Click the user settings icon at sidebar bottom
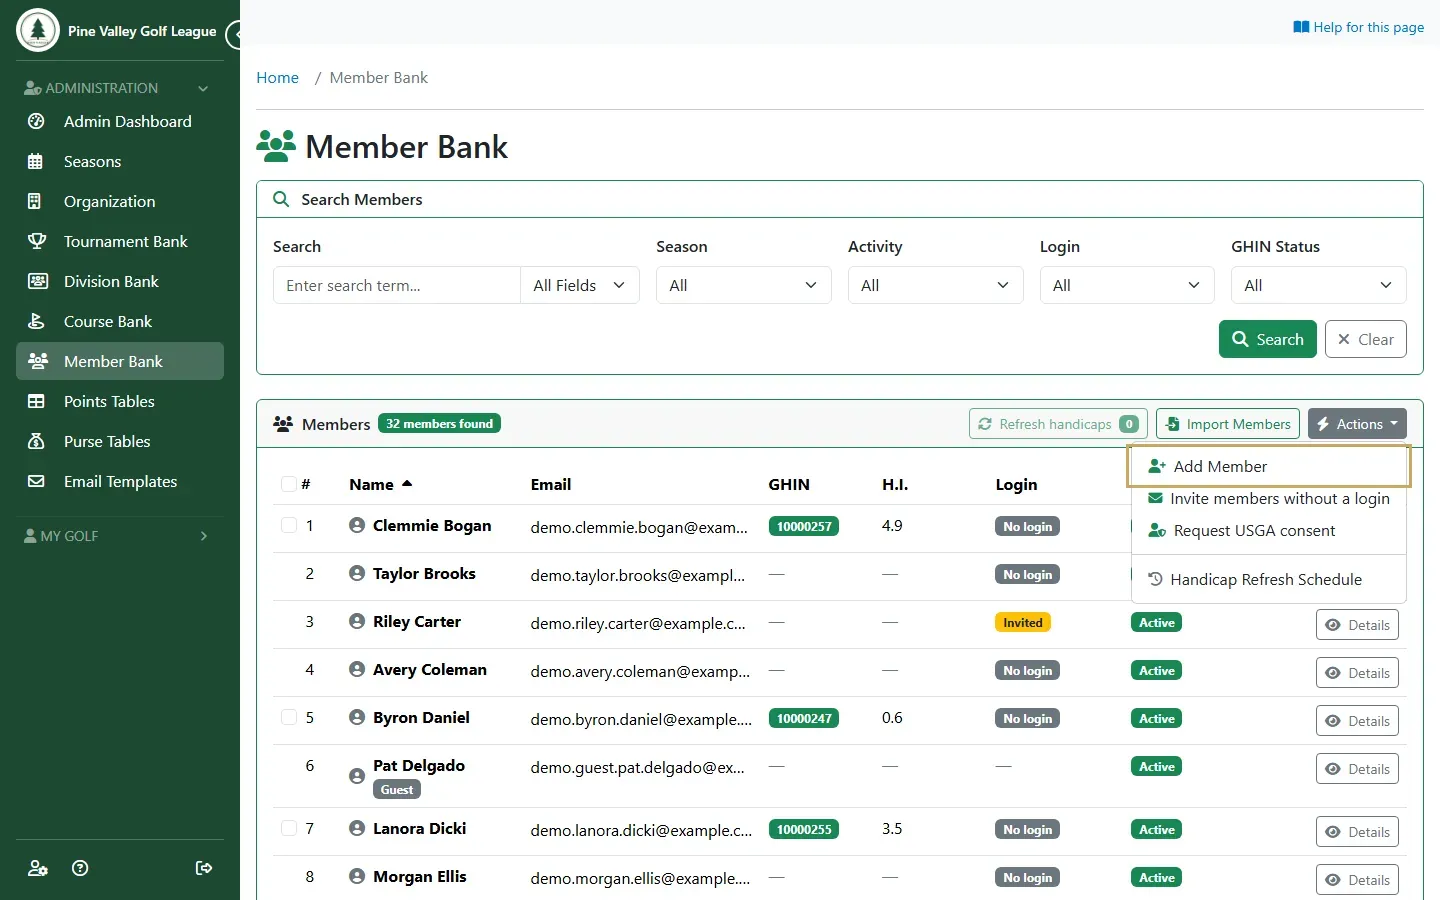The height and width of the screenshot is (900, 1440). click(38, 868)
